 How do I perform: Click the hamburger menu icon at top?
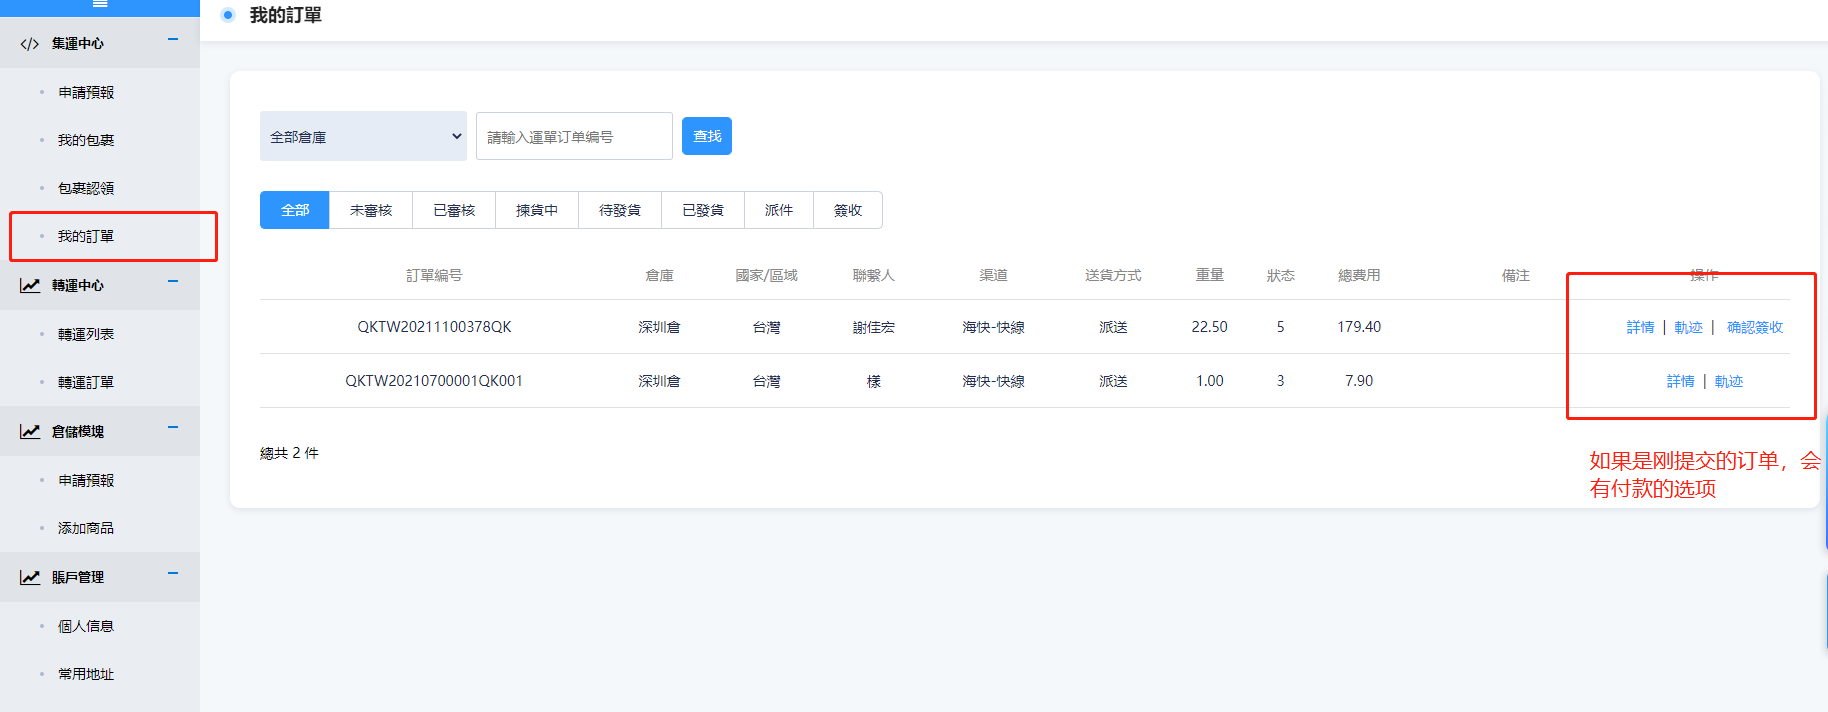(x=100, y=4)
